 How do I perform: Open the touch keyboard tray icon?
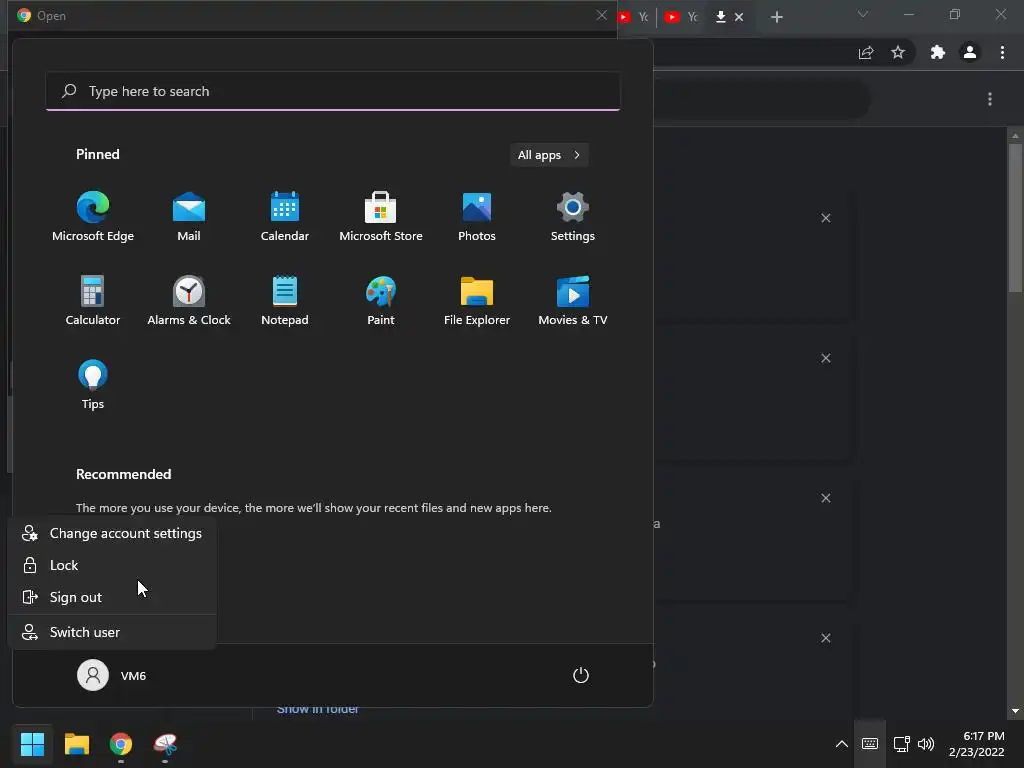tap(870, 744)
